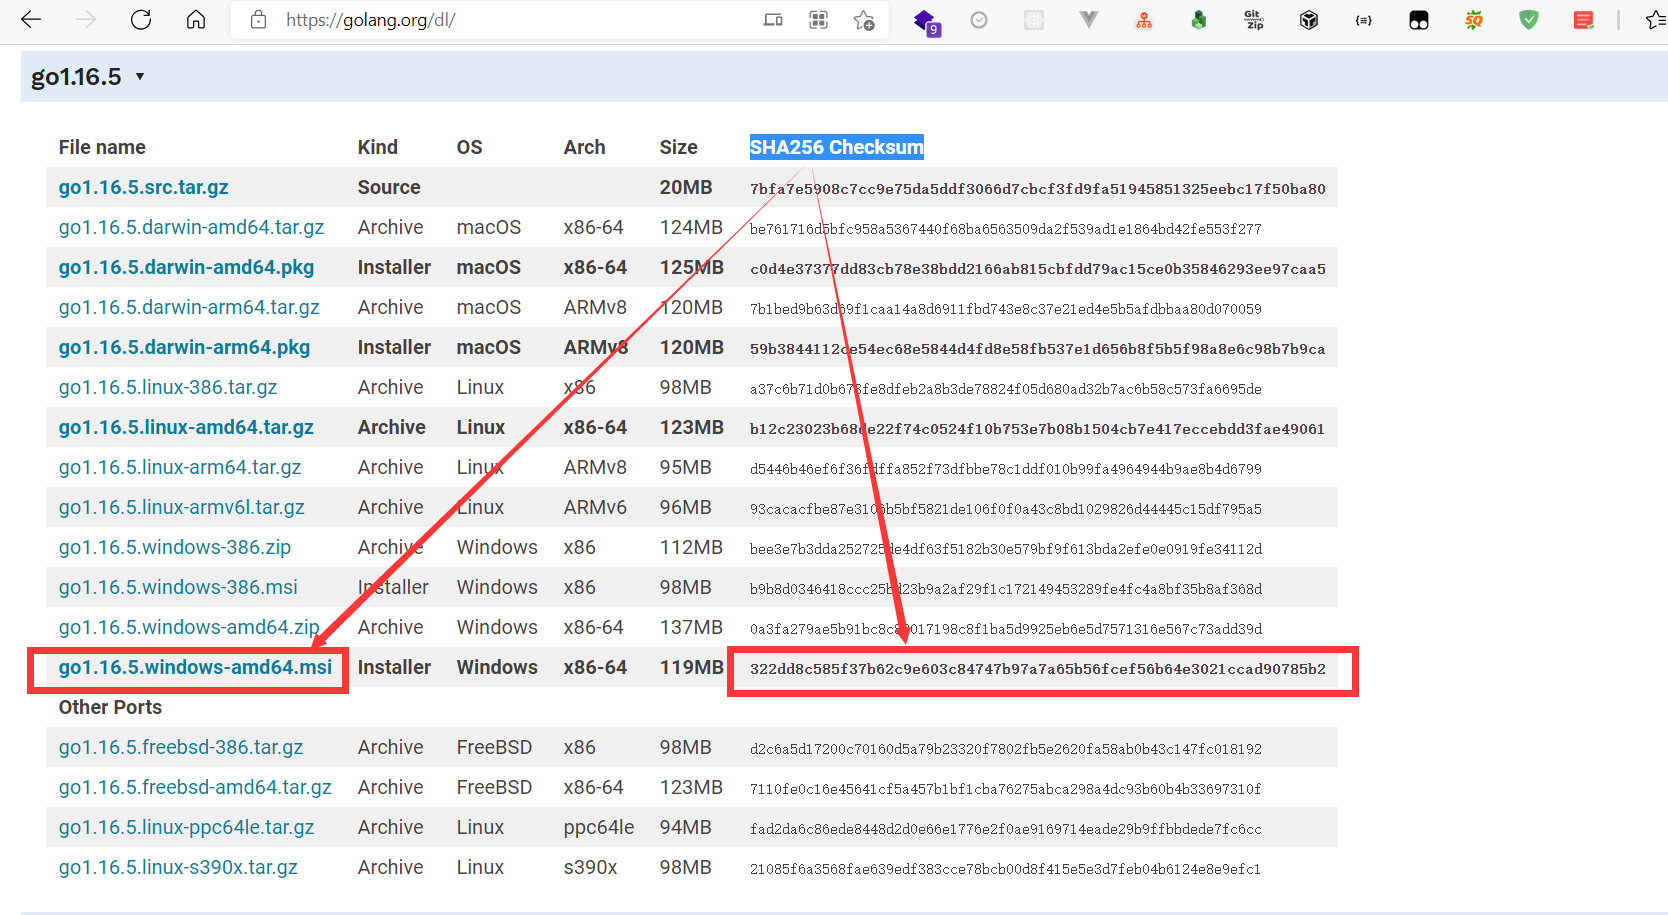Download go1.16.5.linux-armv6l.tar.gz

(181, 507)
